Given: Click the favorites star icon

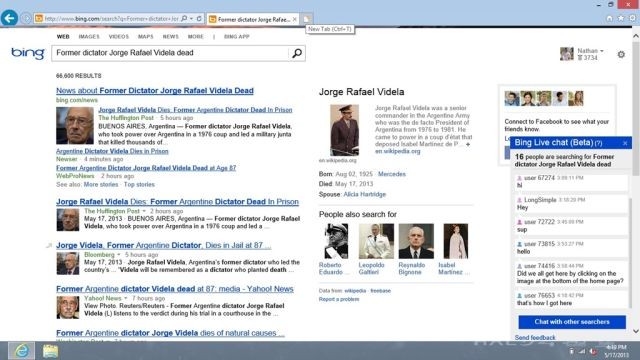Looking at the screenshot, I should tap(621, 18).
